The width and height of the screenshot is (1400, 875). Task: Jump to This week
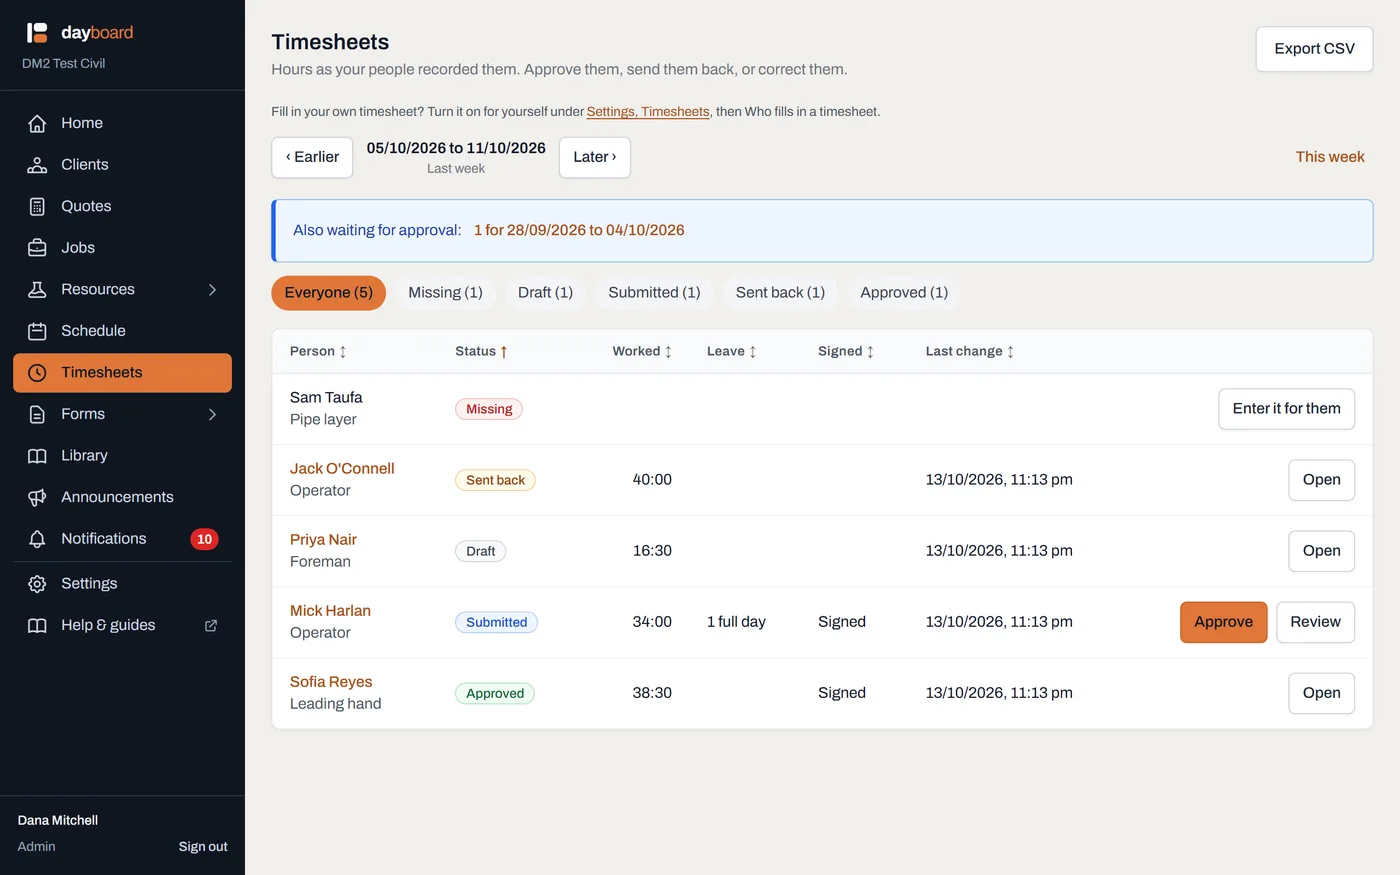[1330, 157]
